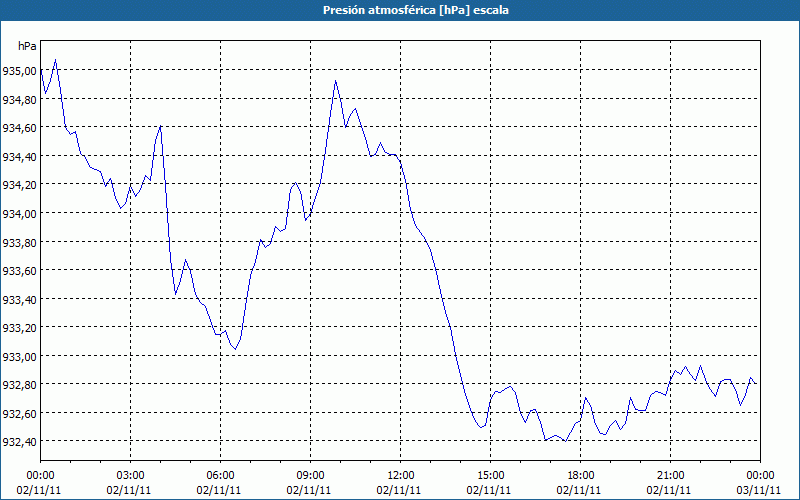Click the 934,60 y-axis value
The height and width of the screenshot is (500, 800).
coord(19,128)
